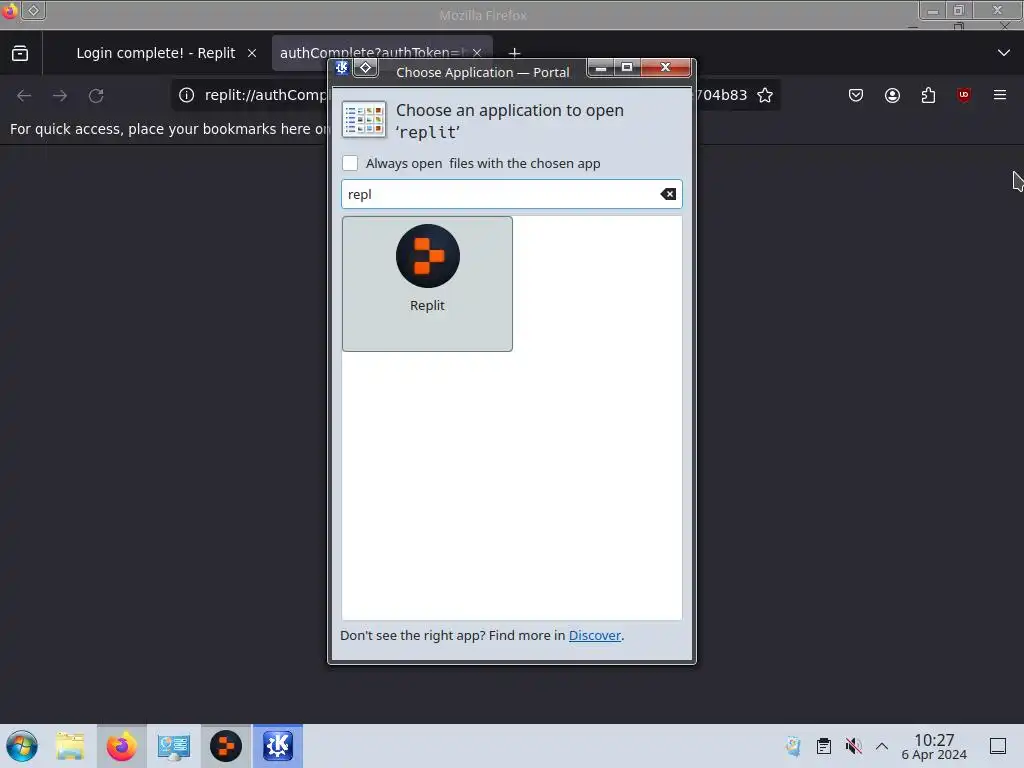Open the clock showing 10:27
Viewport: 1024px width, 768px height.
coord(934,746)
